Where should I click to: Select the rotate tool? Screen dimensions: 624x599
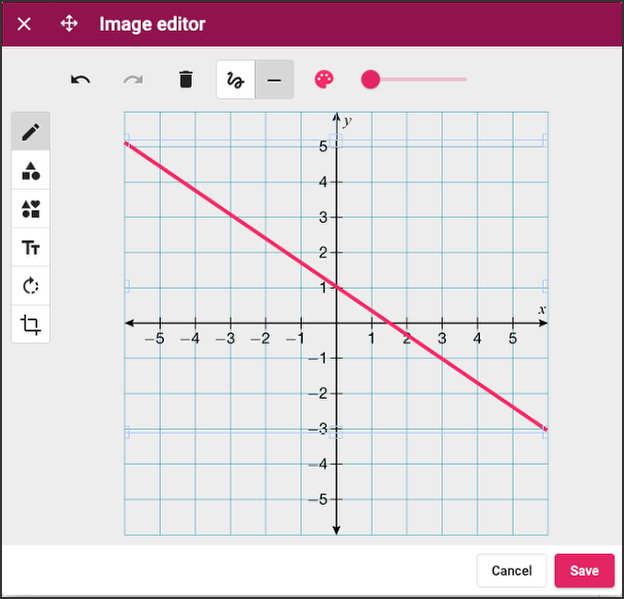pos(31,286)
